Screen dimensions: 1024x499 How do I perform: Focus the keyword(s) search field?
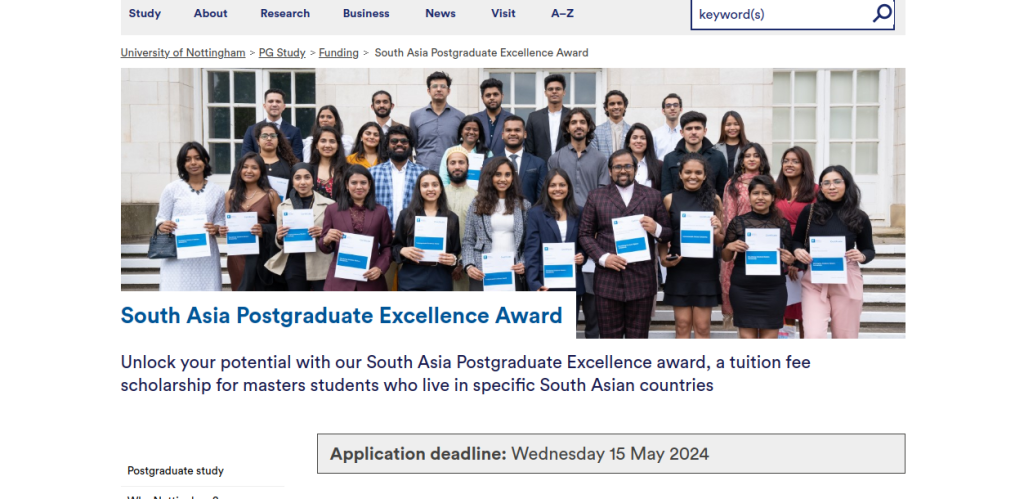(x=780, y=14)
